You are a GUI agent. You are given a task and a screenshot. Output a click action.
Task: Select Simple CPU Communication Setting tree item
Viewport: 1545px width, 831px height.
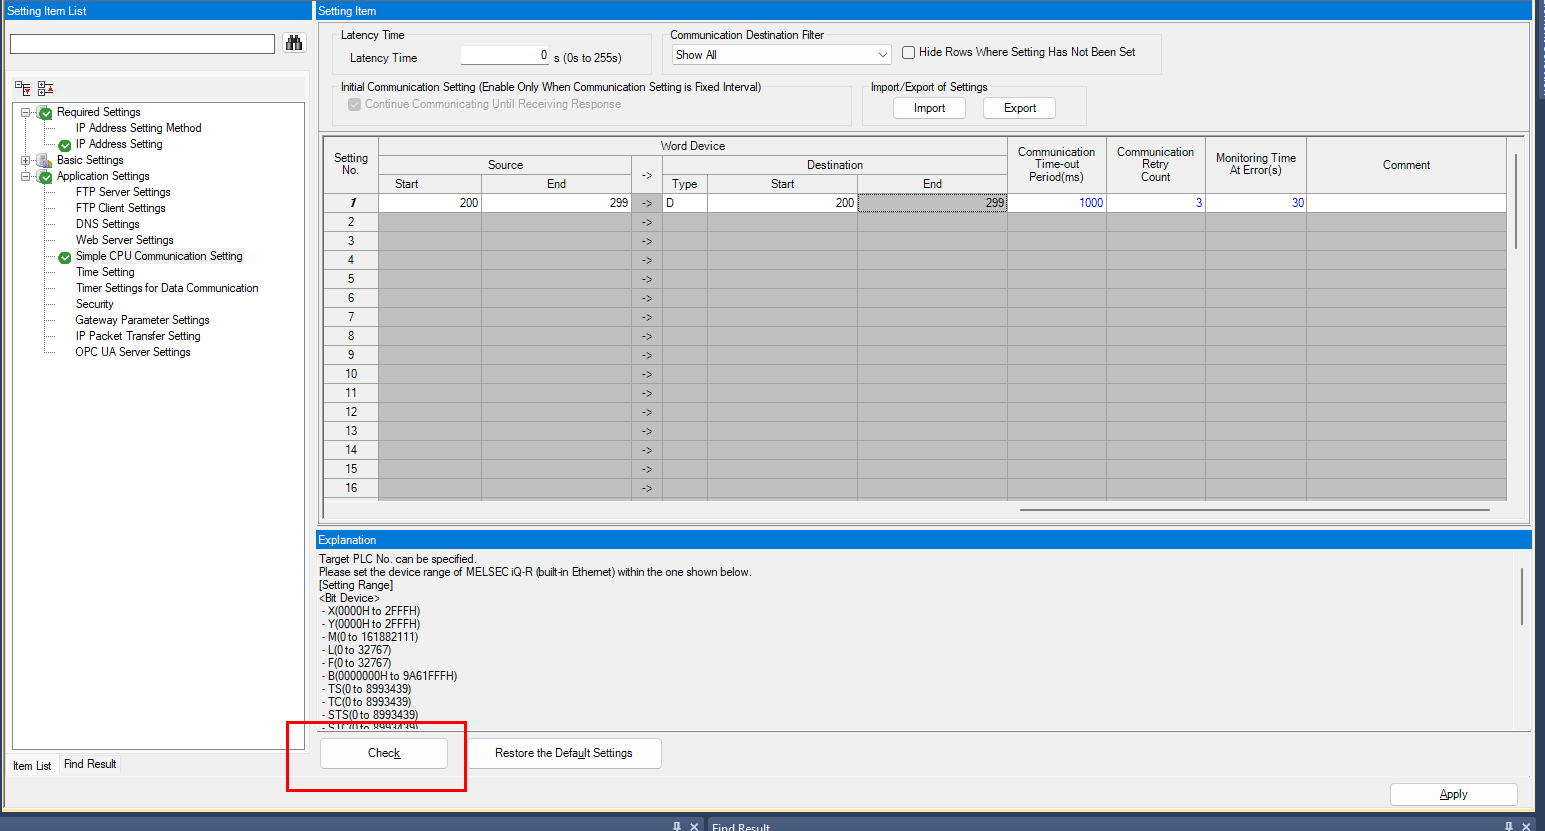(x=159, y=256)
